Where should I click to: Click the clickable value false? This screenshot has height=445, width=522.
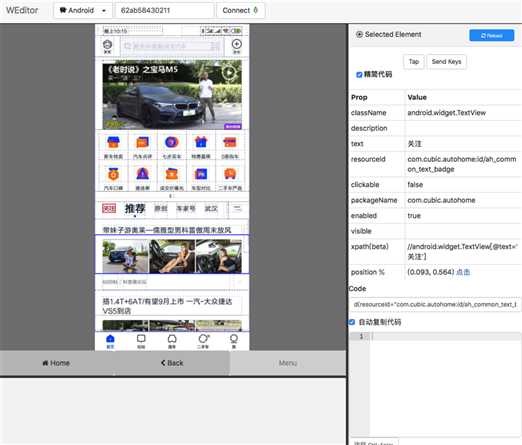415,185
